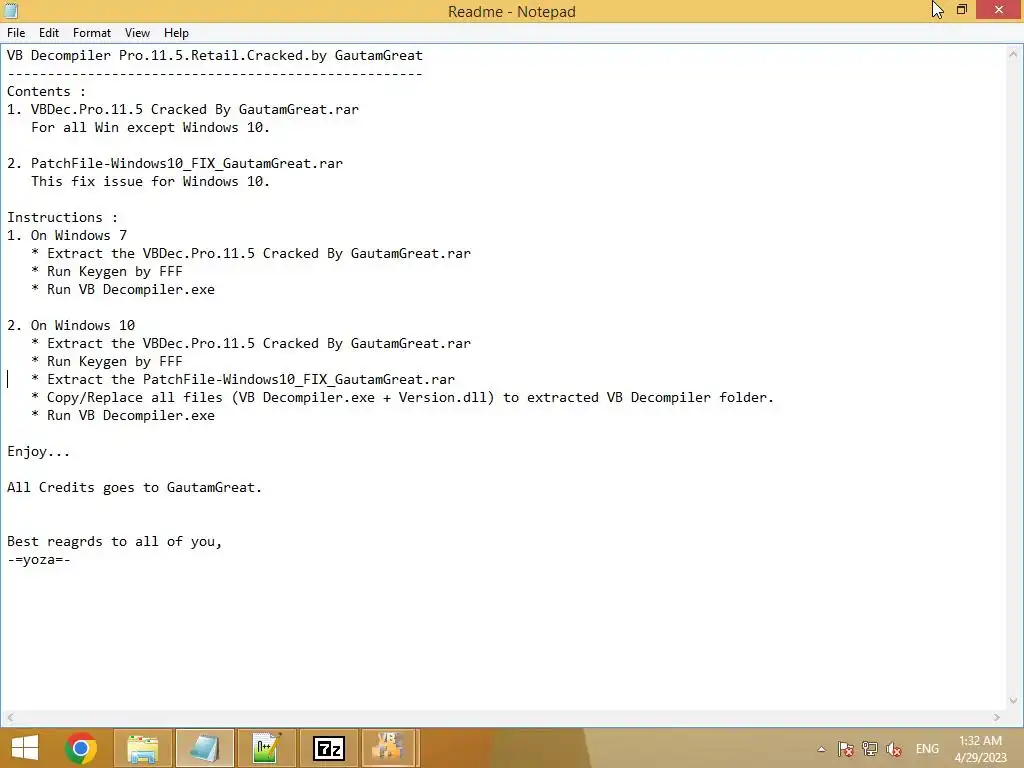Open the View menu
This screenshot has height=768, width=1024.
tap(137, 33)
